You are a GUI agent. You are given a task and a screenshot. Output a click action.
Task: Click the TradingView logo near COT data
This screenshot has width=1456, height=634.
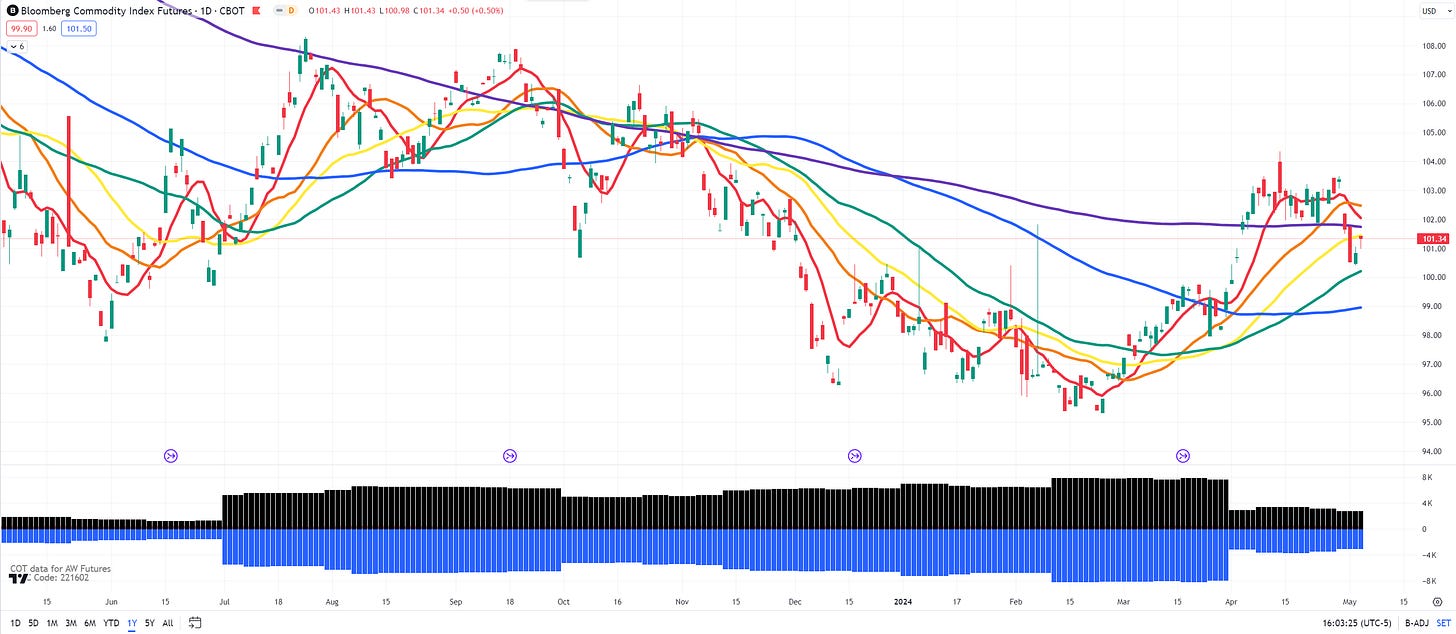tap(17, 578)
